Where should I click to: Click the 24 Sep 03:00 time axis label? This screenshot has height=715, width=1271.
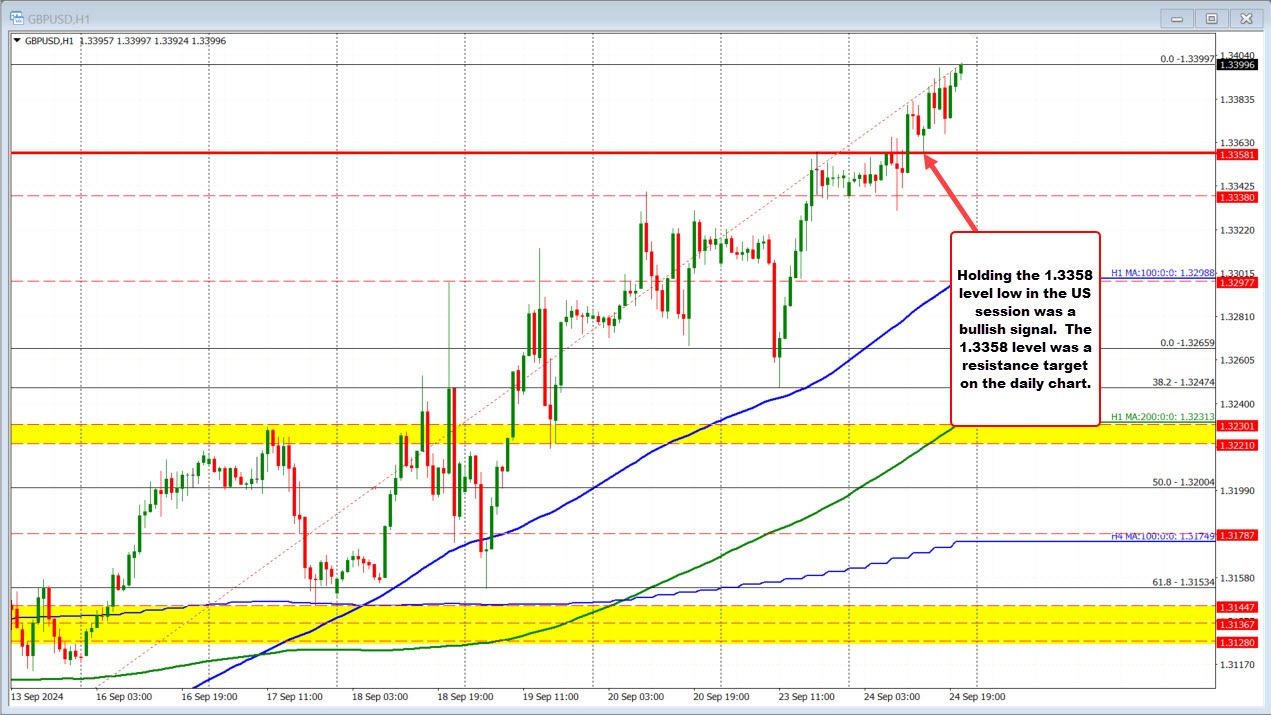[894, 696]
